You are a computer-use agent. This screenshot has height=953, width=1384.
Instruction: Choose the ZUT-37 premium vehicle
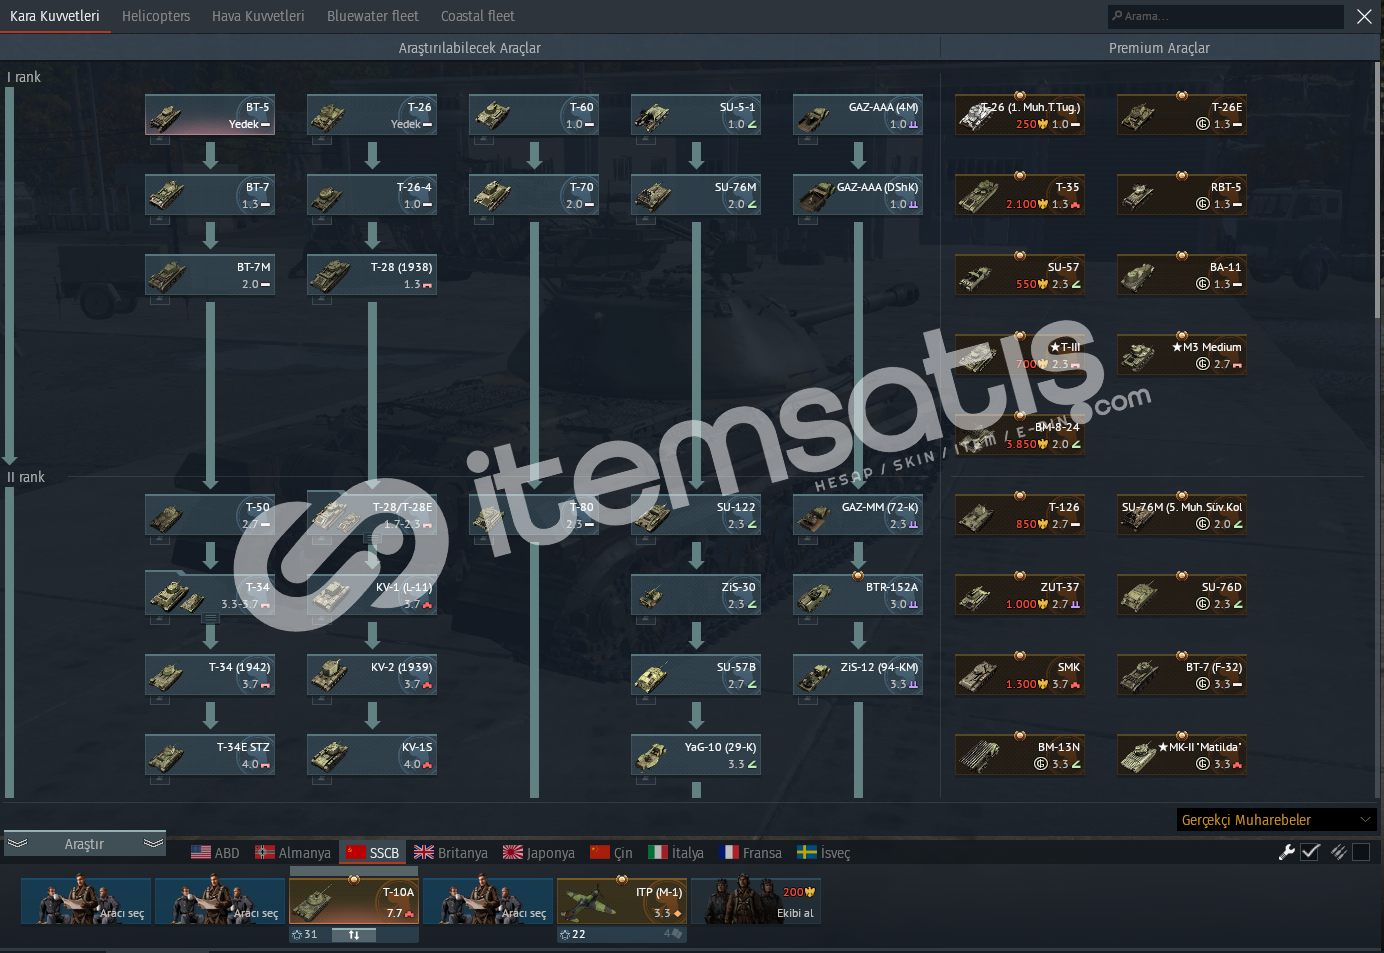point(1019,595)
